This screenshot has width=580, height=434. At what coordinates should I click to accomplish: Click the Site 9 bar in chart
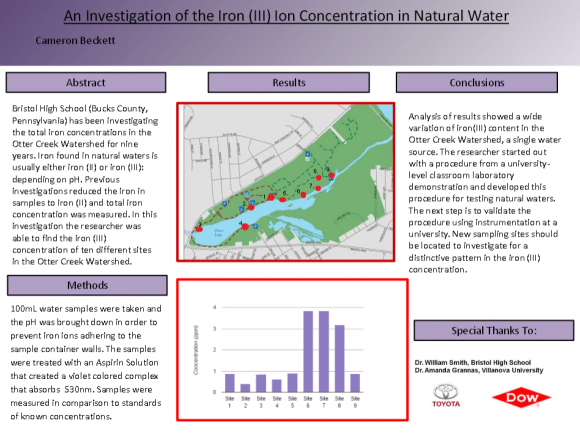pyautogui.click(x=355, y=383)
